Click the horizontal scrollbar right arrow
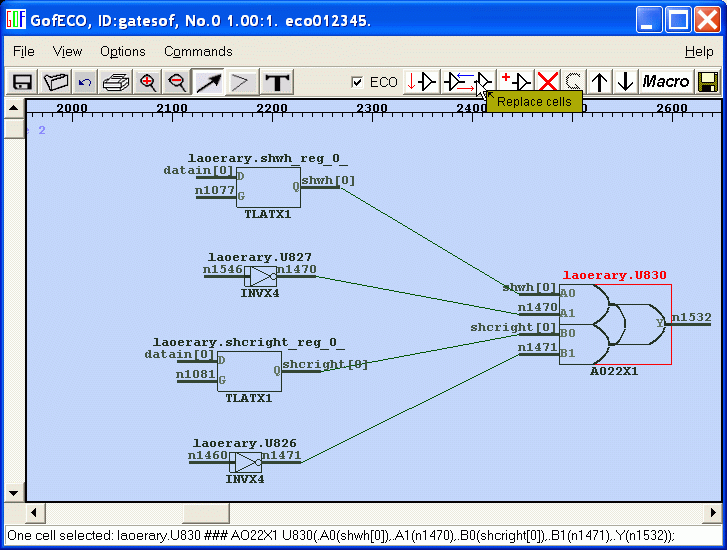The image size is (727, 550). pos(714,513)
